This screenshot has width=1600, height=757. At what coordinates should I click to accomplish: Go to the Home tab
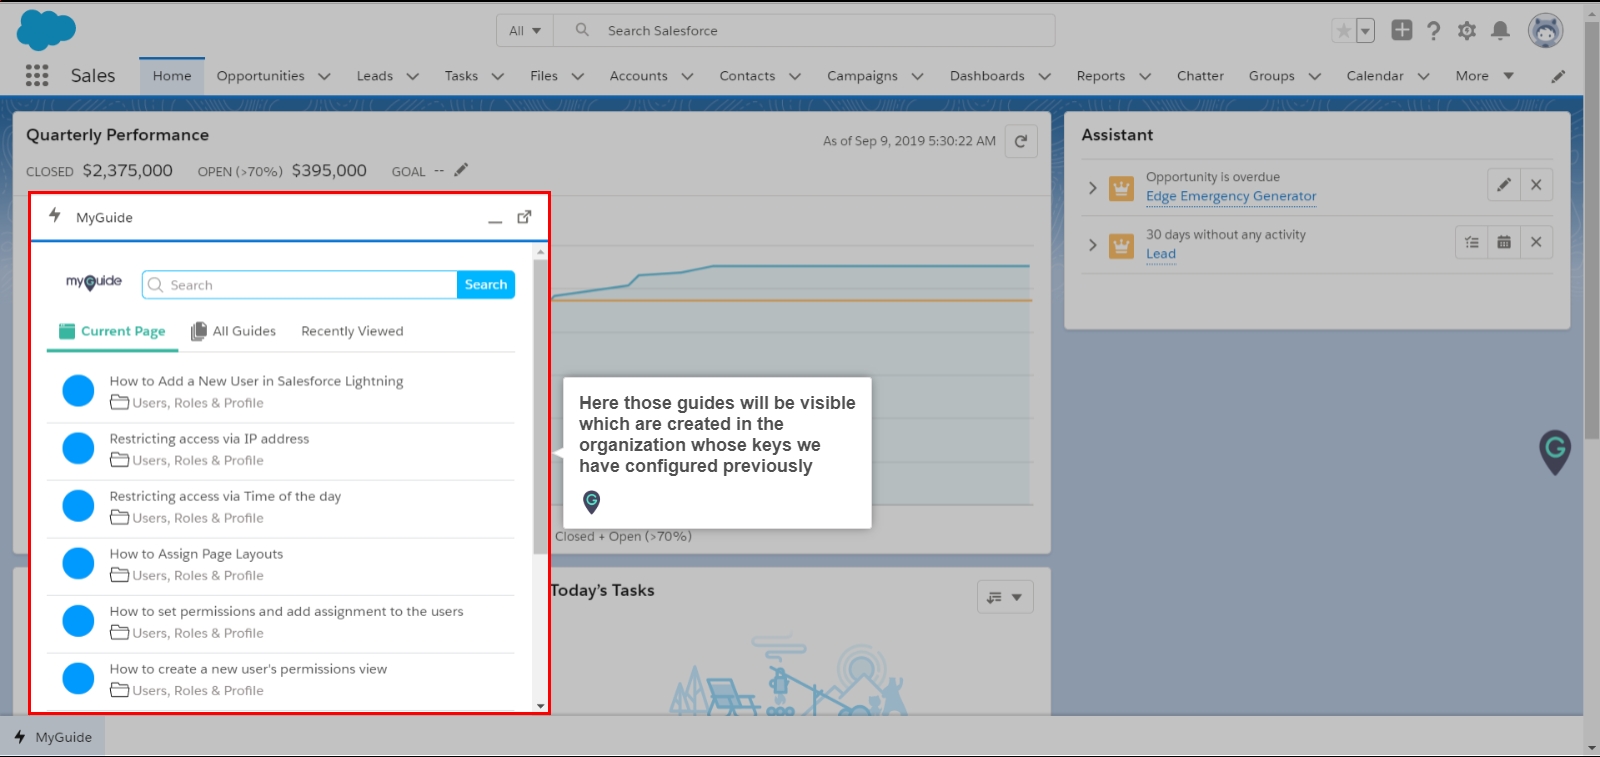coord(172,76)
